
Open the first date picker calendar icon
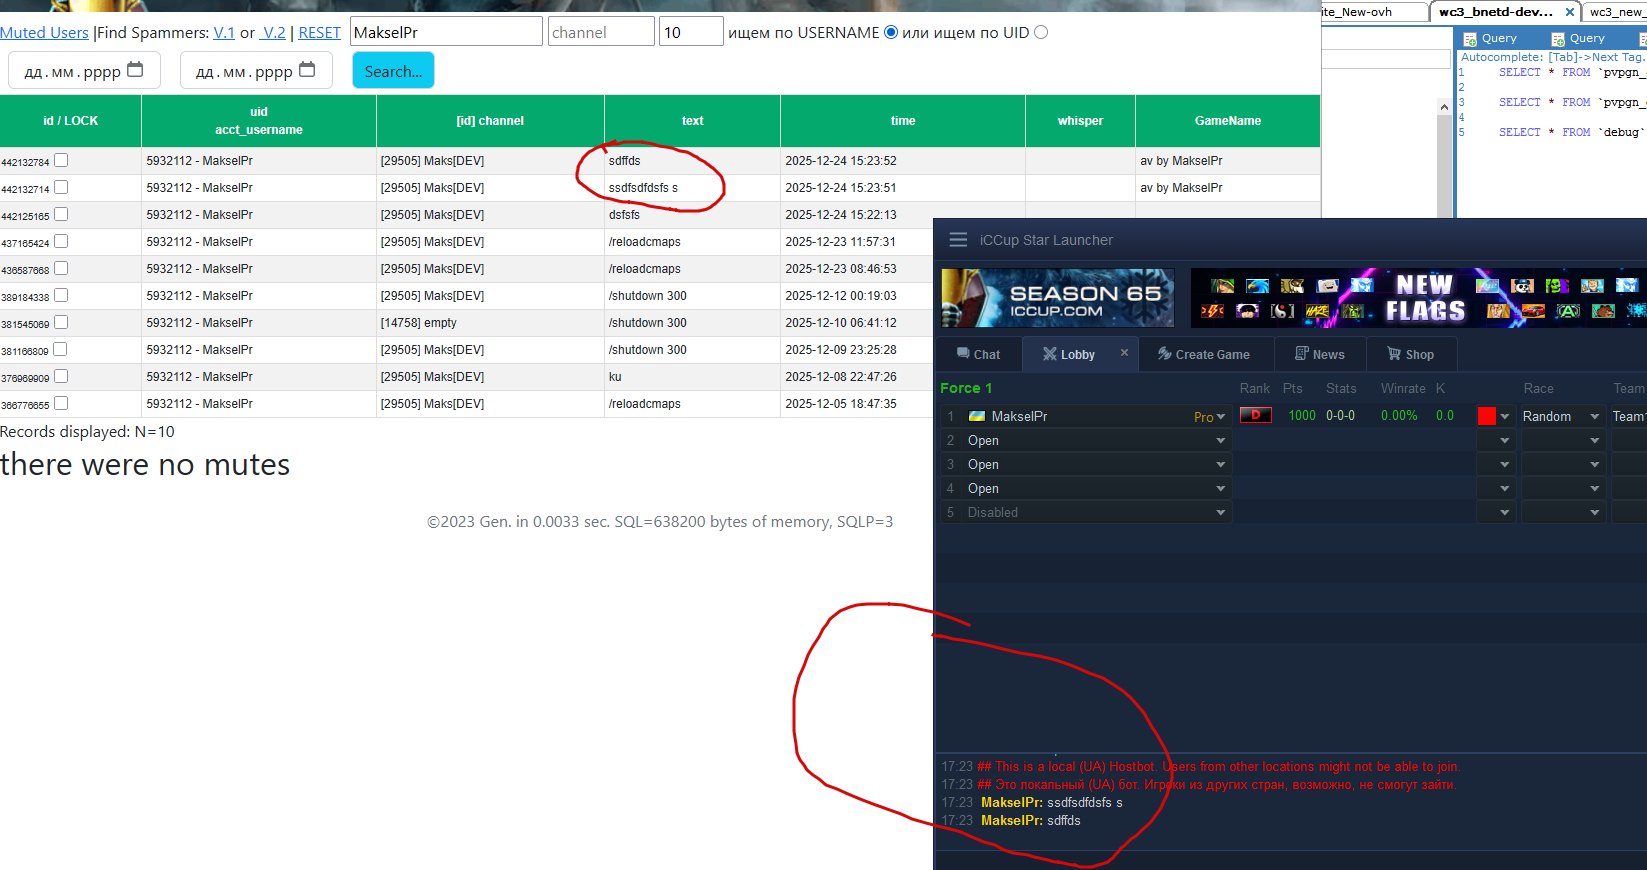tap(136, 70)
